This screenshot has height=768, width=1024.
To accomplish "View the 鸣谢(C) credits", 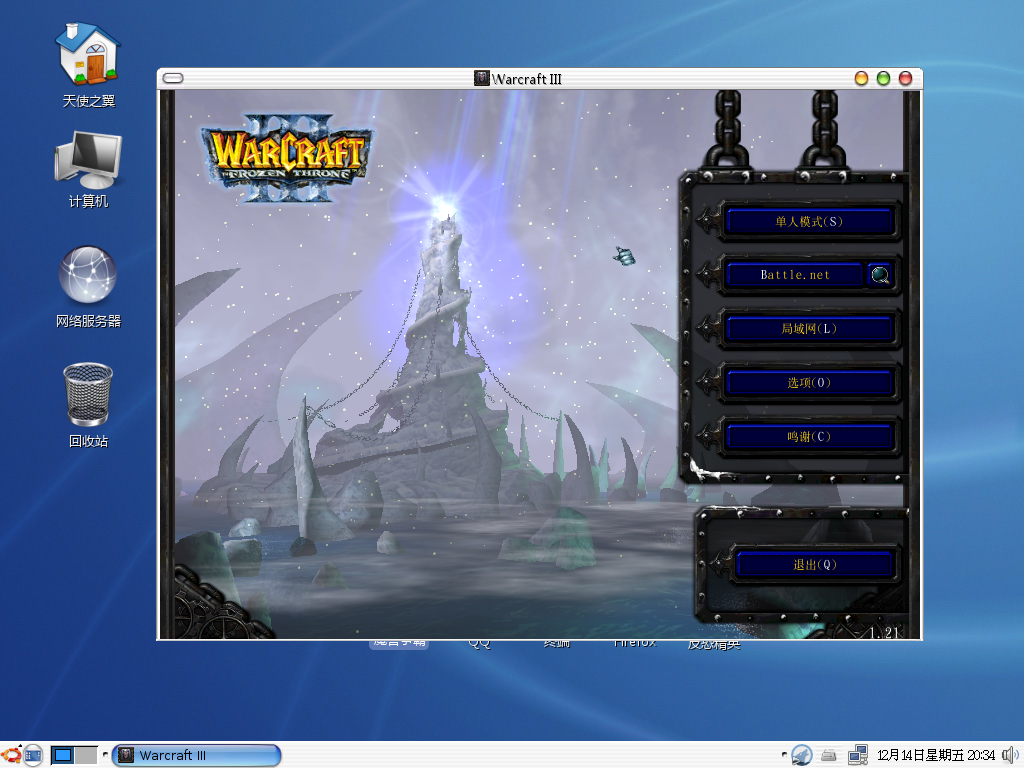I will tap(808, 436).
